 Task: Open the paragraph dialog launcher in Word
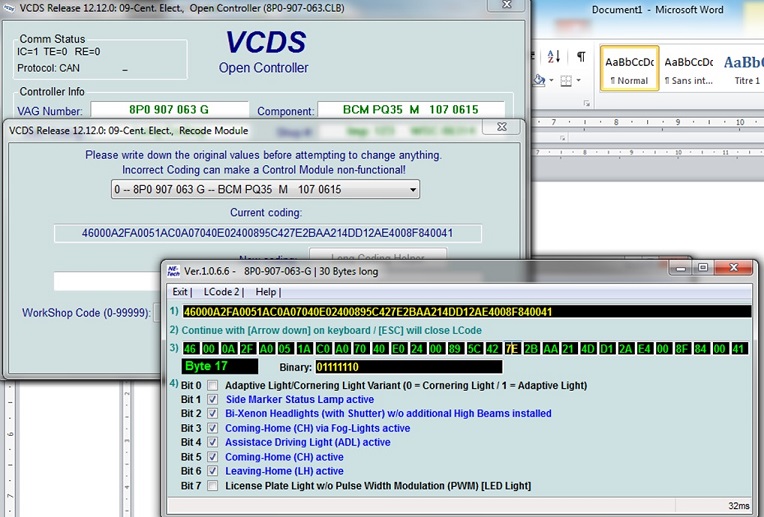point(587,103)
